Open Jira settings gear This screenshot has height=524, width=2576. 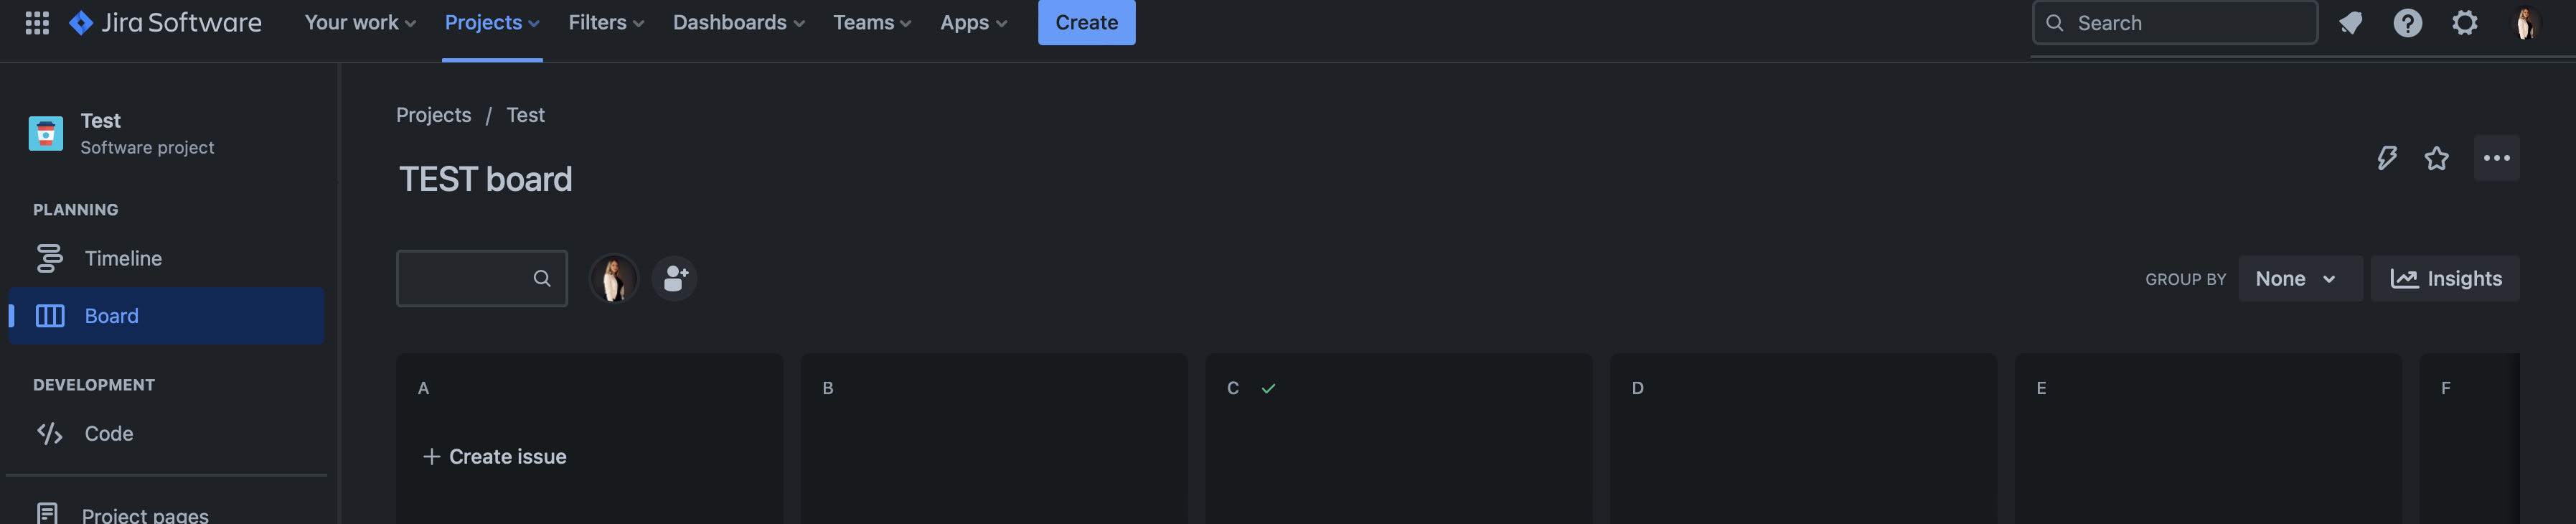(2466, 22)
